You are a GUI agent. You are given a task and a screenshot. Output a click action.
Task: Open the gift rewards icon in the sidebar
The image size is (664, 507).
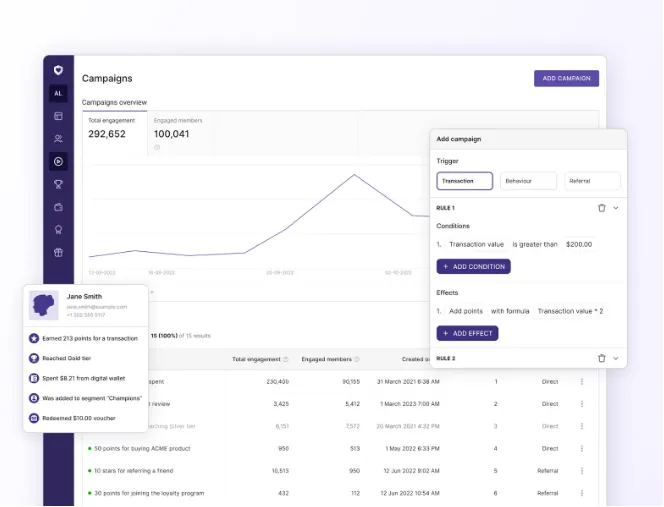[58, 252]
